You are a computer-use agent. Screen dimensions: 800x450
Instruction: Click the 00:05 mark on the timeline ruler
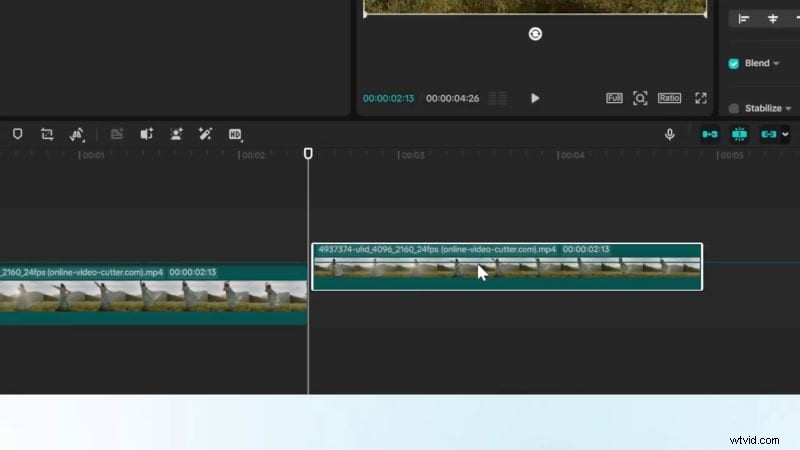coord(731,155)
